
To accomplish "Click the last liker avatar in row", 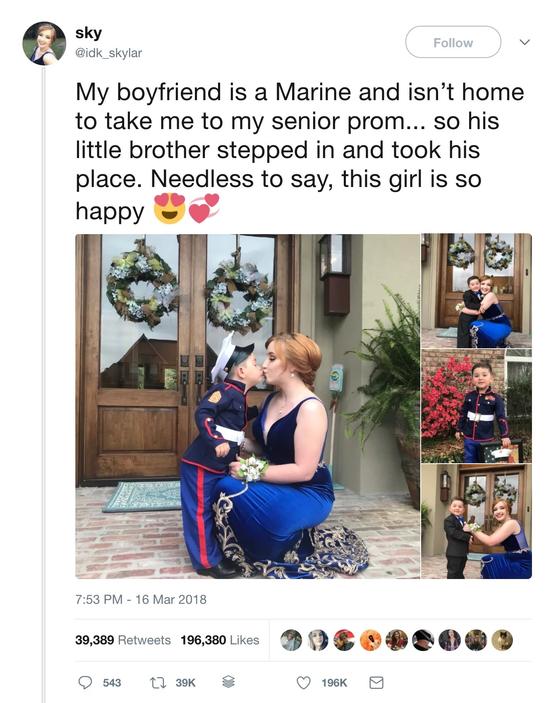I will [x=502, y=640].
